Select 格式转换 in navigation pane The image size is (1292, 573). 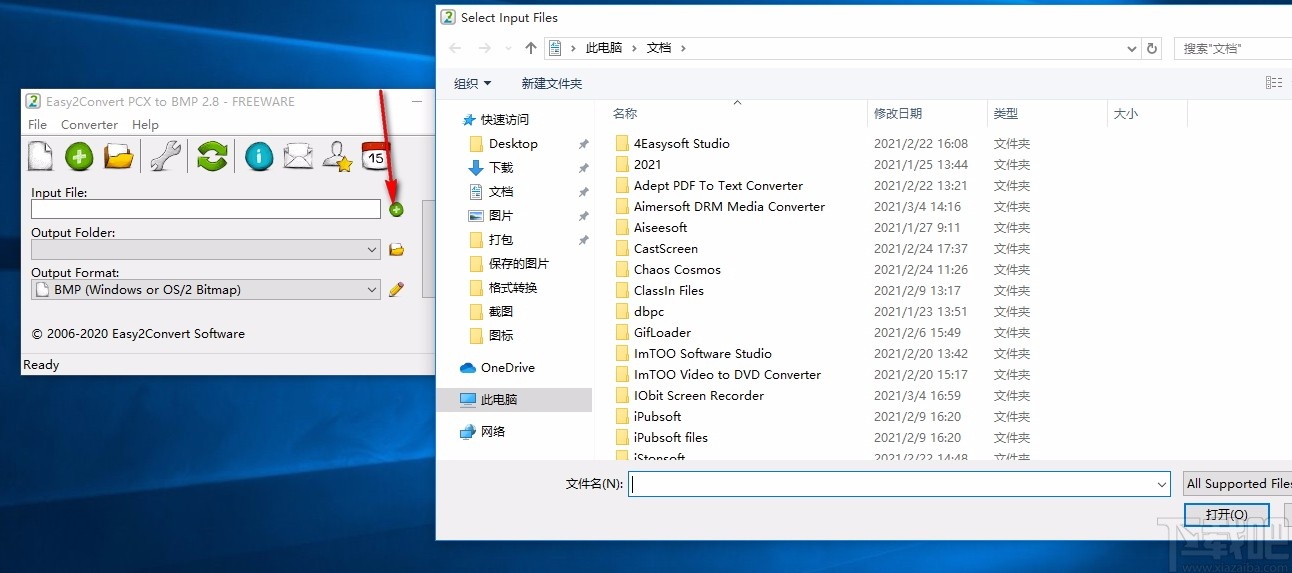point(513,288)
